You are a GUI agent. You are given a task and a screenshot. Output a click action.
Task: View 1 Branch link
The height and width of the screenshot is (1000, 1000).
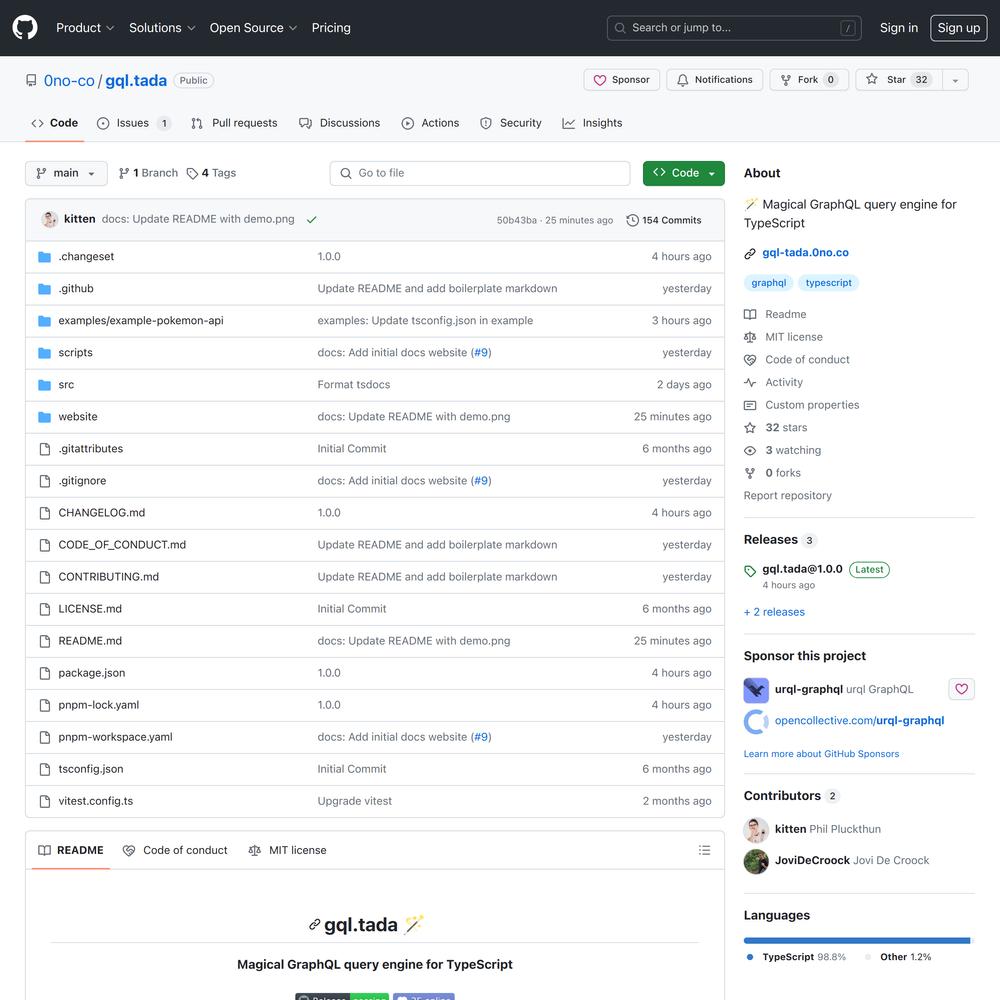[x=148, y=173]
